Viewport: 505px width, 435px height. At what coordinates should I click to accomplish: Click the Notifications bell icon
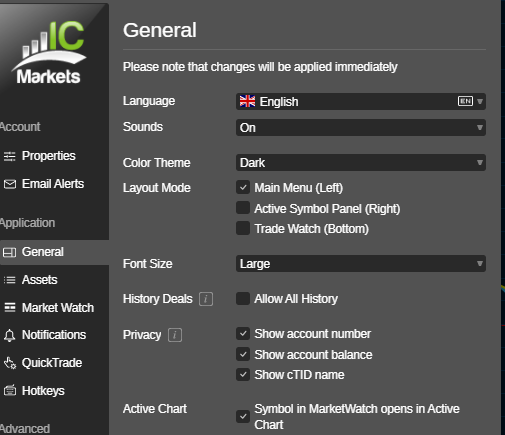click(x=10, y=335)
